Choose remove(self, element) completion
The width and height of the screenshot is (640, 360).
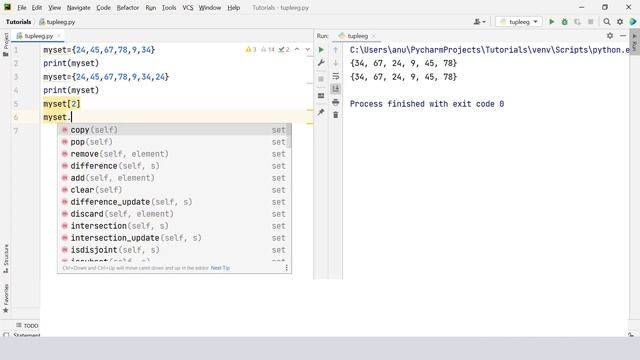pos(173,154)
